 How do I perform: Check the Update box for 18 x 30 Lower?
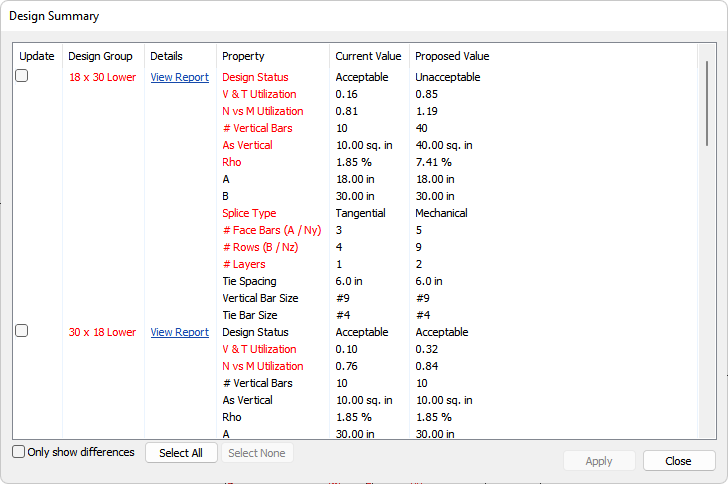[22, 76]
